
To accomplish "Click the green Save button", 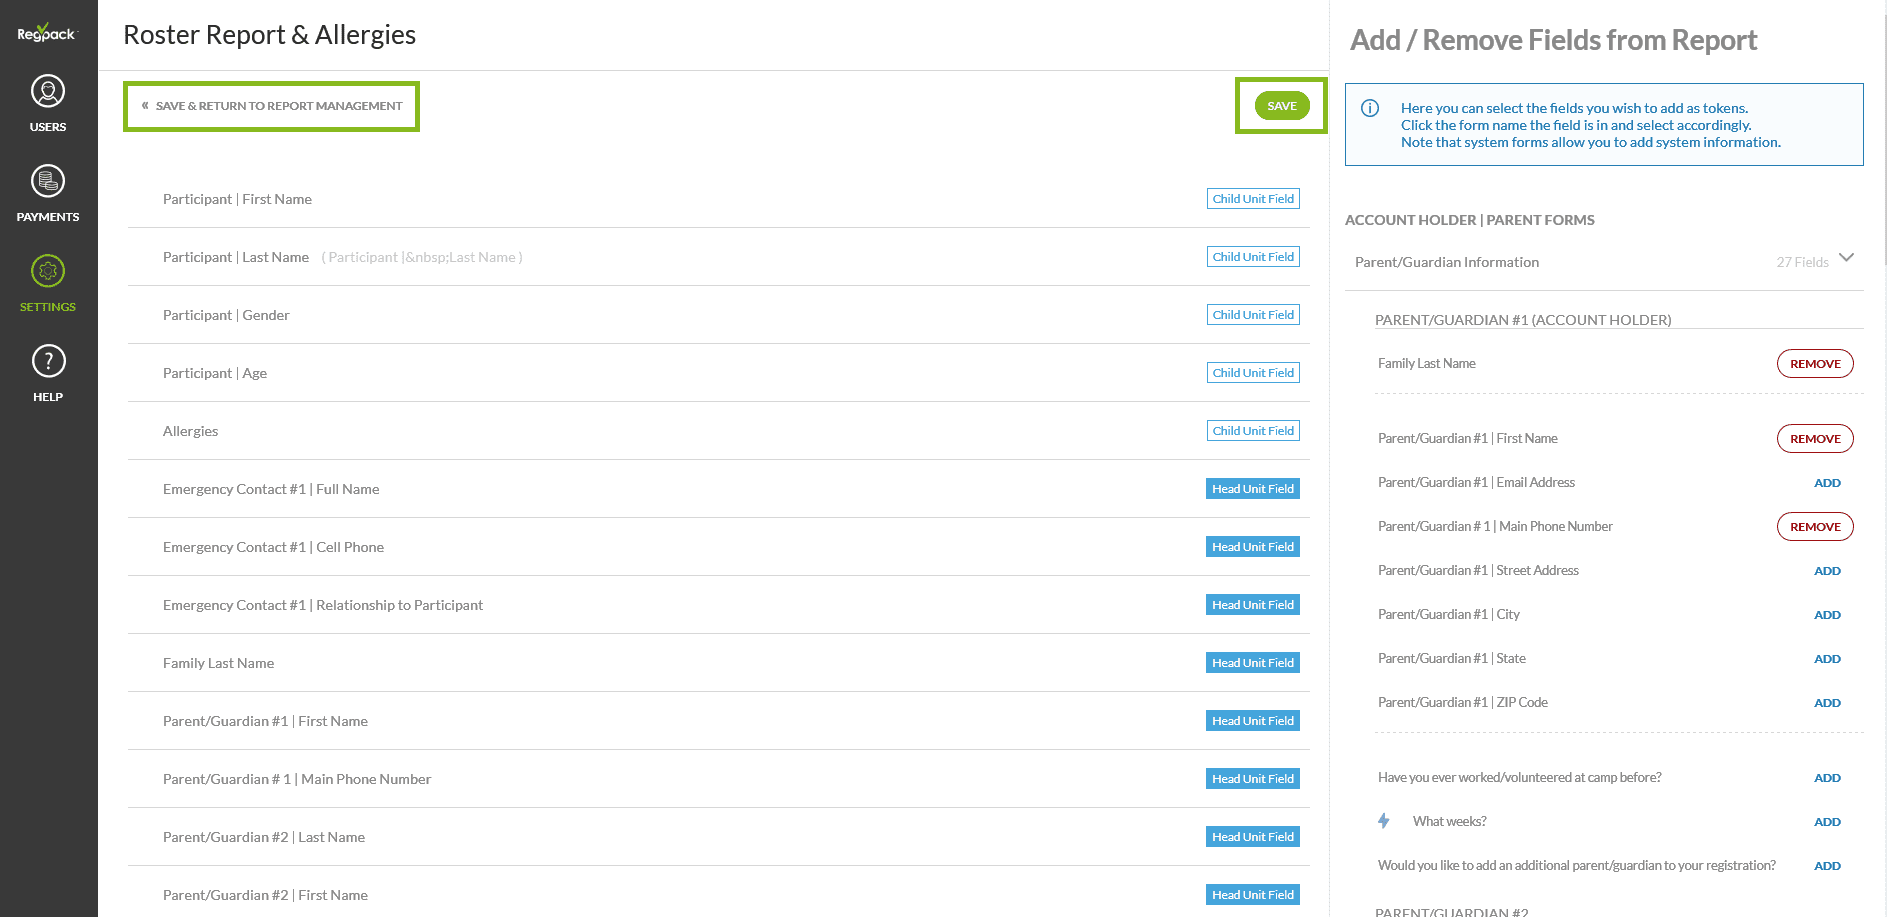I will coord(1281,106).
